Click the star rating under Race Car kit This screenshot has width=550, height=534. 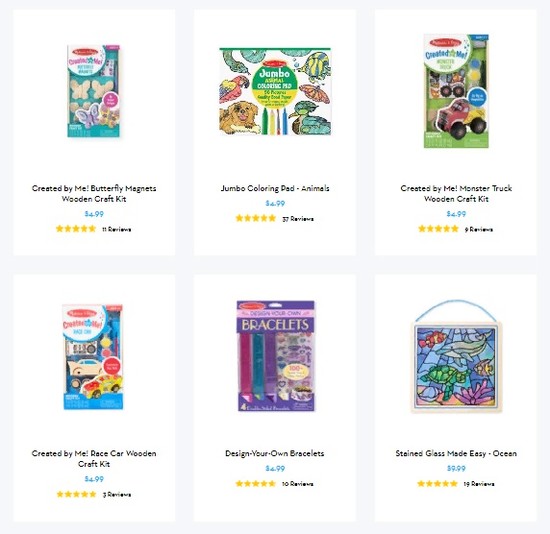[76, 494]
